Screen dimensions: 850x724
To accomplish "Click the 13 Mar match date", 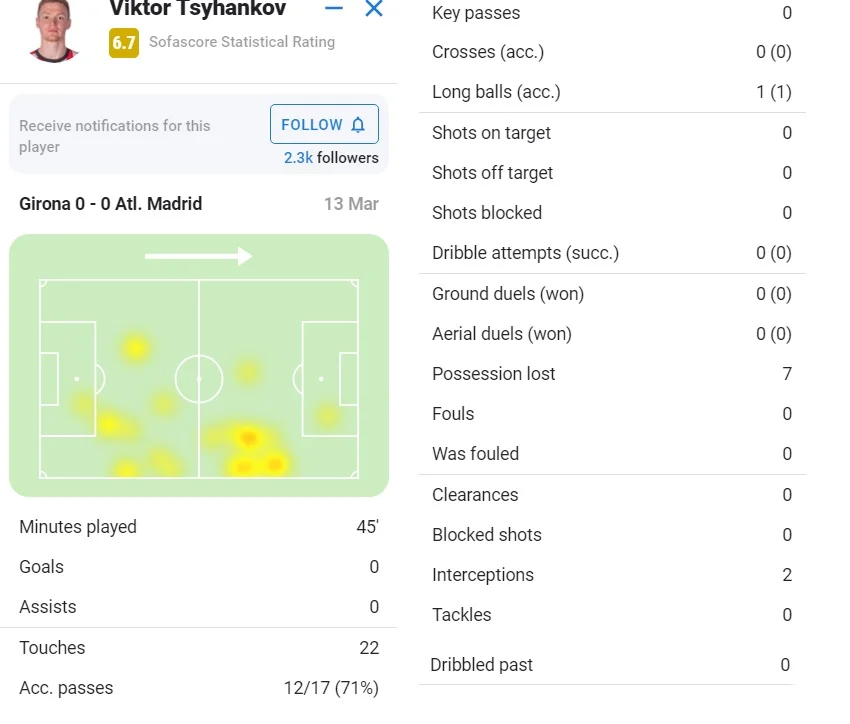I will coord(351,204).
